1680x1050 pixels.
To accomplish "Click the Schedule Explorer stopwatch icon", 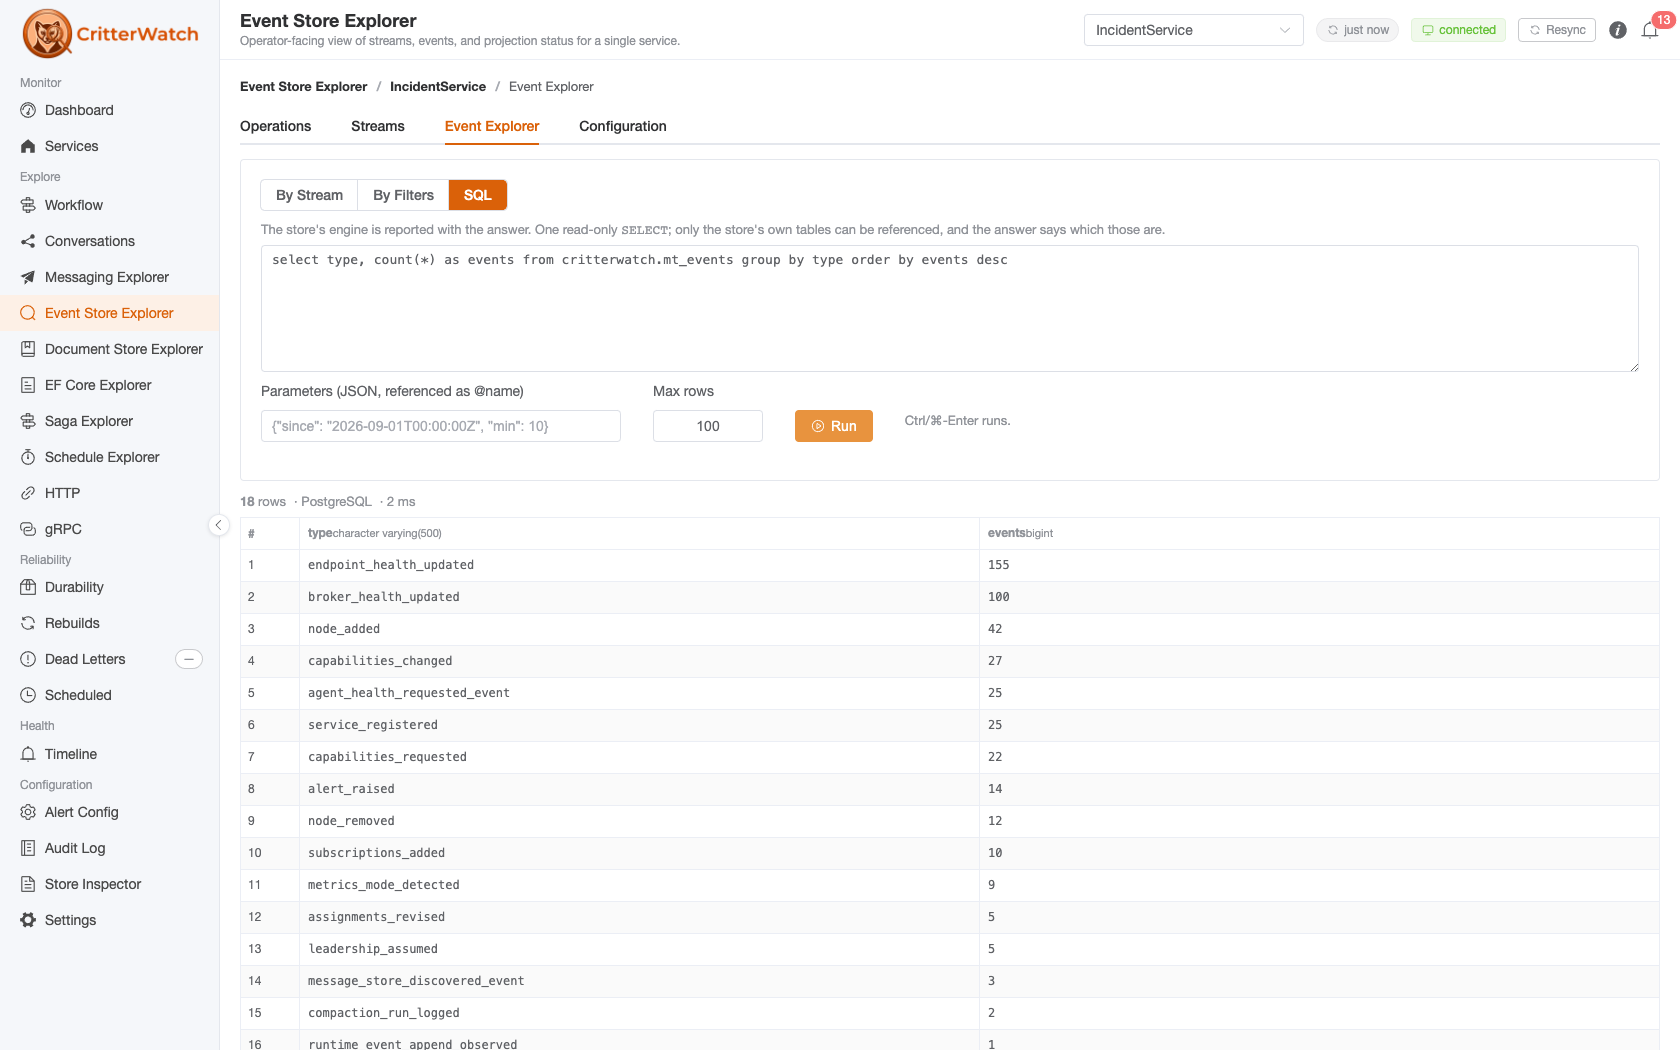I will [28, 457].
